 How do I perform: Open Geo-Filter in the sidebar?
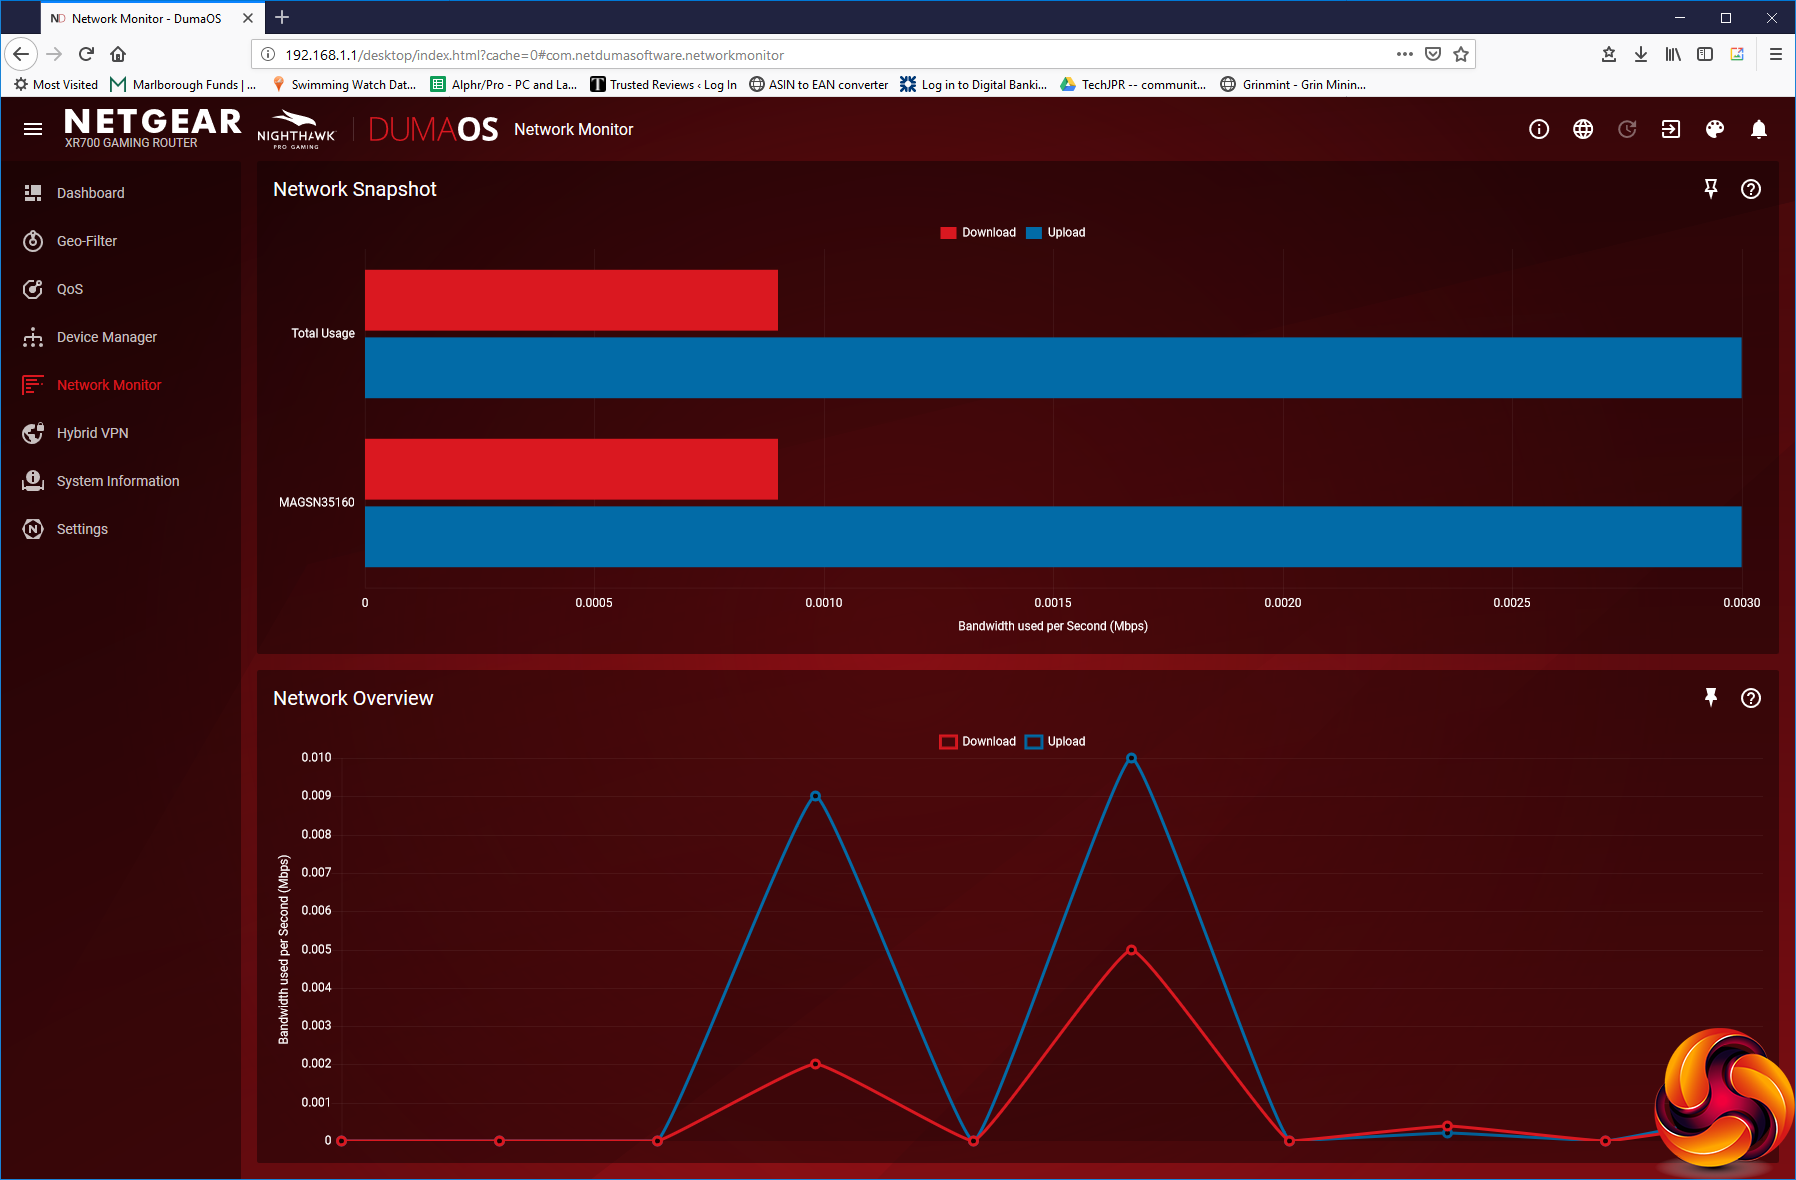(87, 241)
